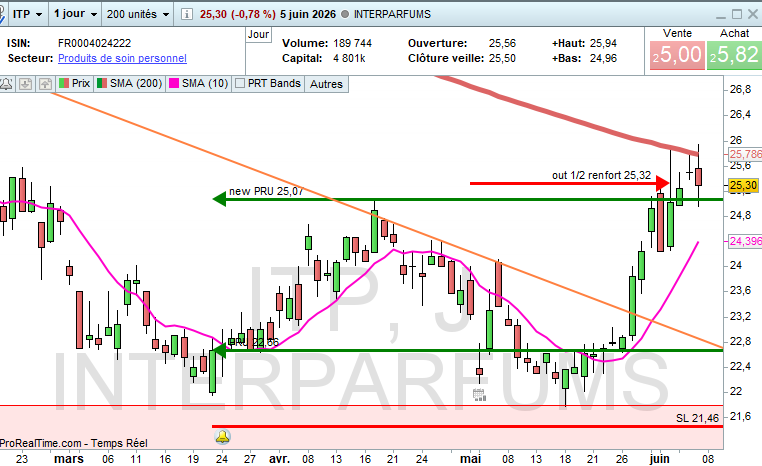Click the green Achat price button
762x466 pixels.
734,55
